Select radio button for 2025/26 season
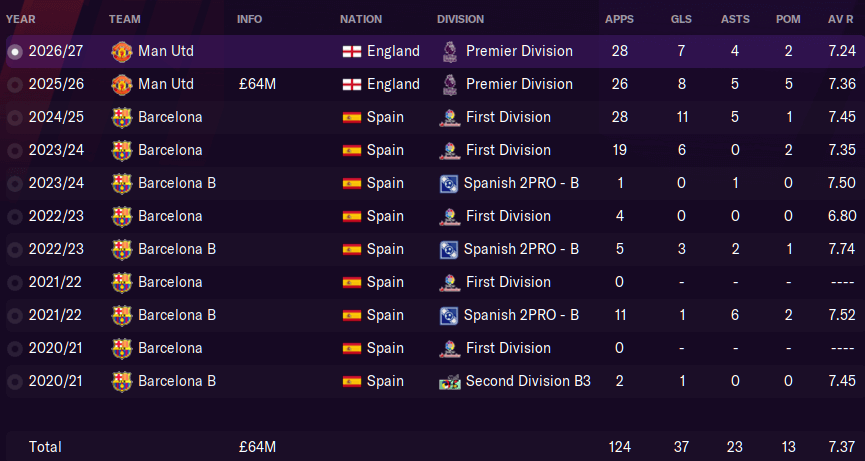 tap(15, 84)
